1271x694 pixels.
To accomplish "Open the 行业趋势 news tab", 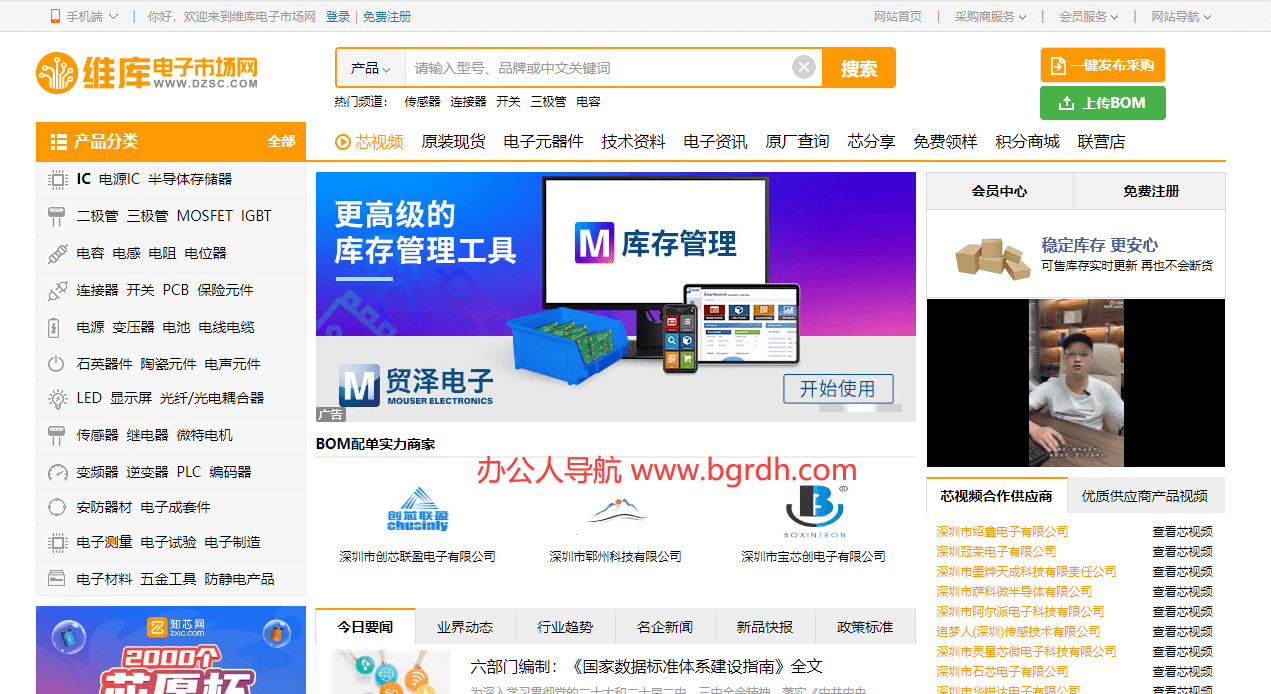I will click(564, 626).
